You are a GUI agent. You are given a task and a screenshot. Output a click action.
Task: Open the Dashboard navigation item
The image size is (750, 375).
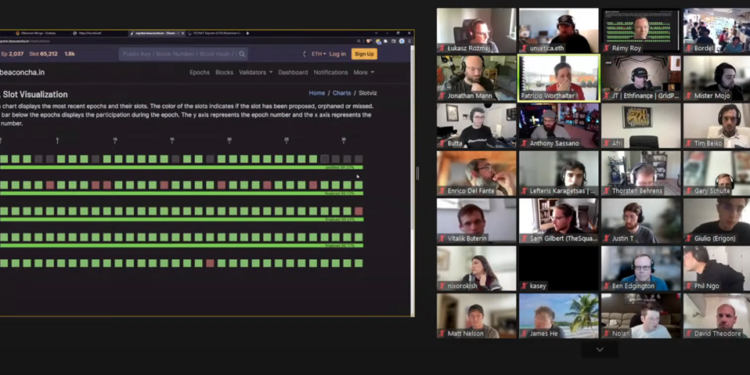point(293,72)
